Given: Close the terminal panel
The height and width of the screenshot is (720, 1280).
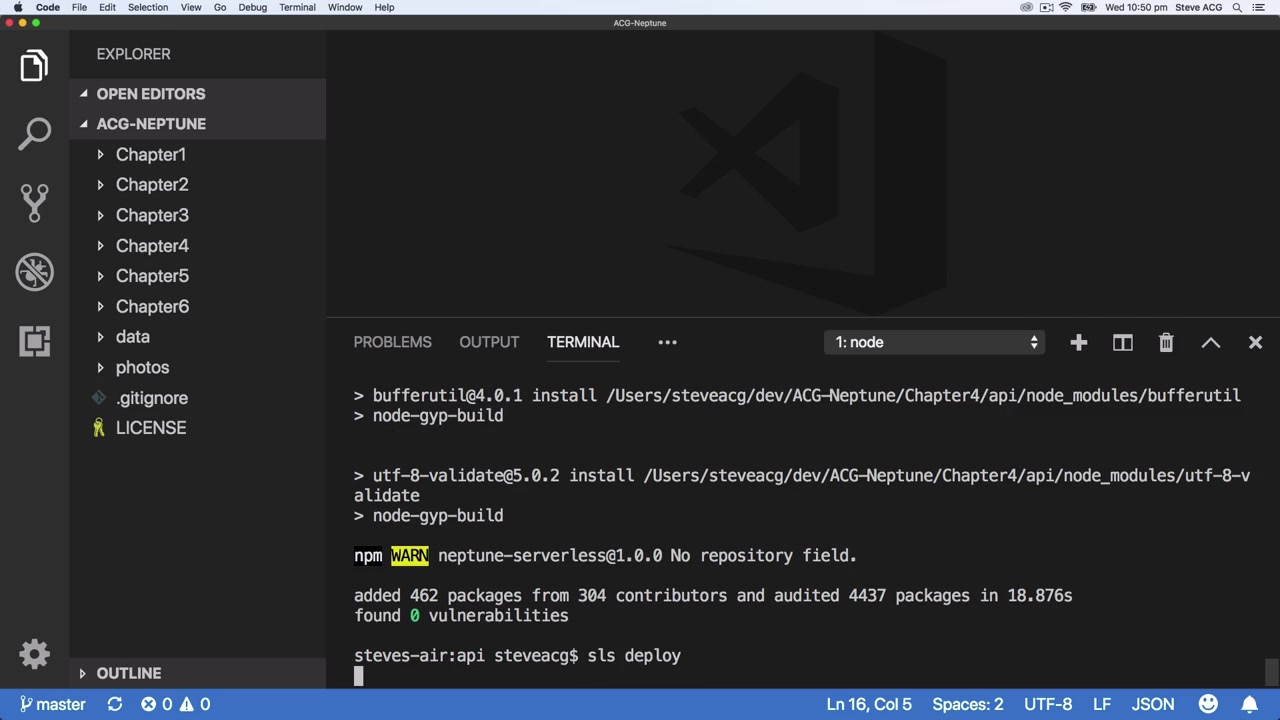Looking at the screenshot, I should click(x=1255, y=343).
